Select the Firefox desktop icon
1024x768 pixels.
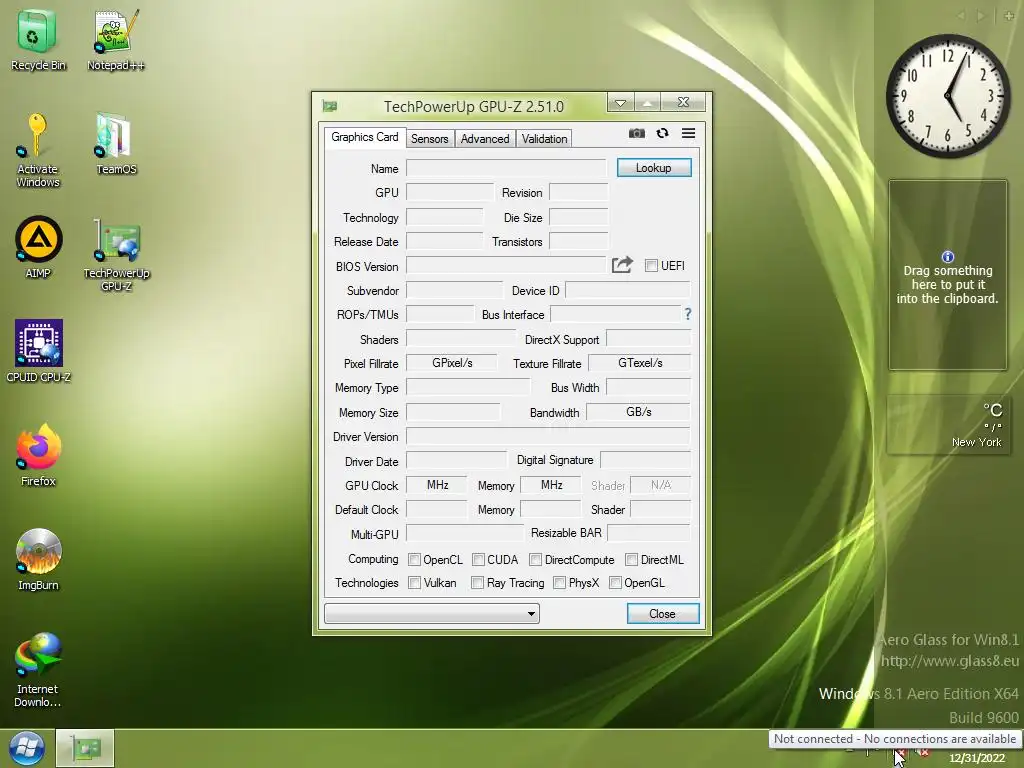[38, 455]
